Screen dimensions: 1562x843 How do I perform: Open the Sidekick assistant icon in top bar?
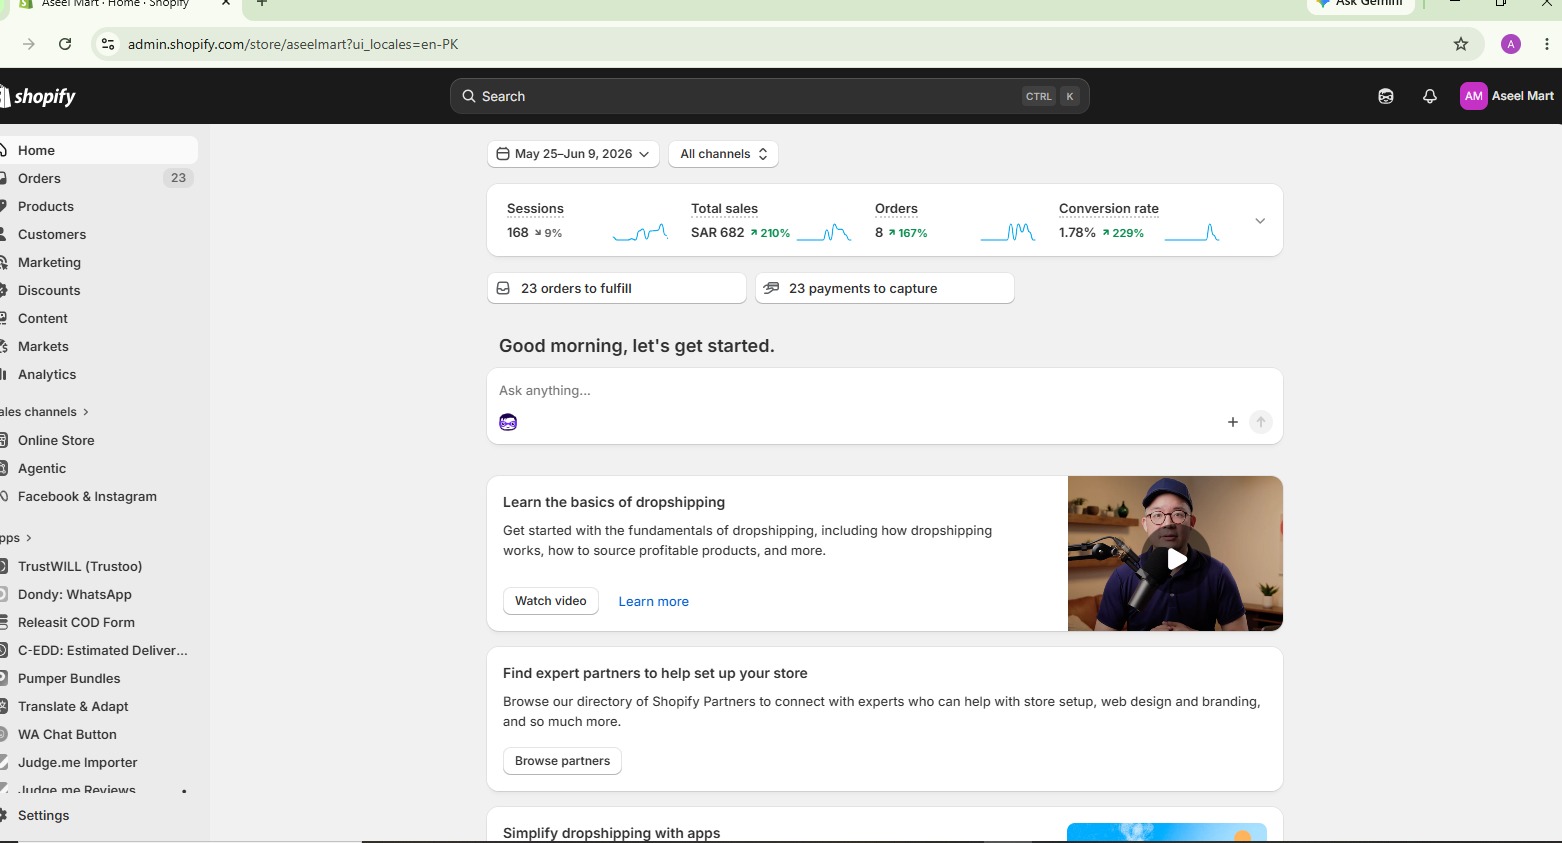(1386, 96)
